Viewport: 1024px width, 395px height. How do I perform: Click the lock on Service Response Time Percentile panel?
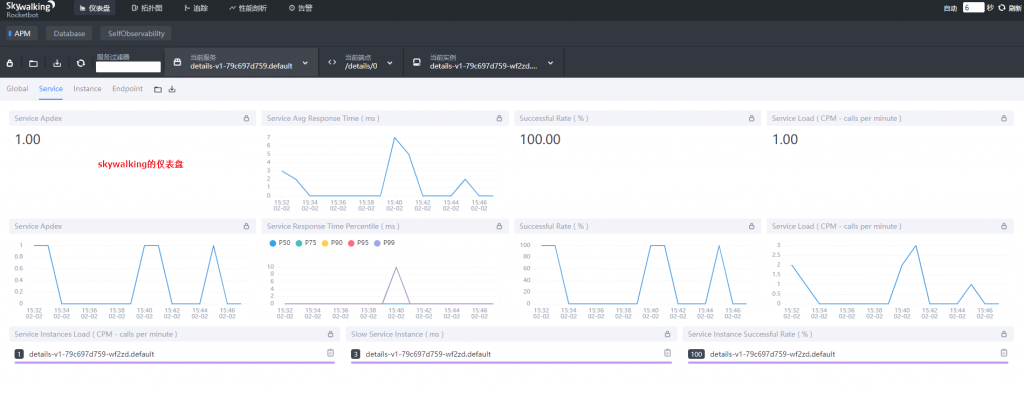click(499, 227)
